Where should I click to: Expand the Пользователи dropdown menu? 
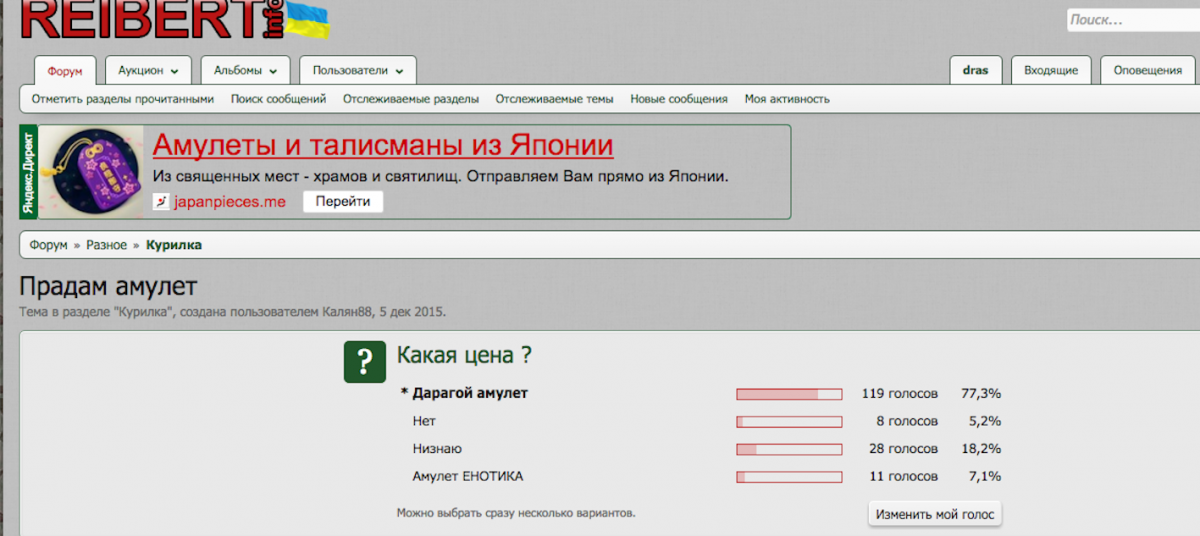358,71
